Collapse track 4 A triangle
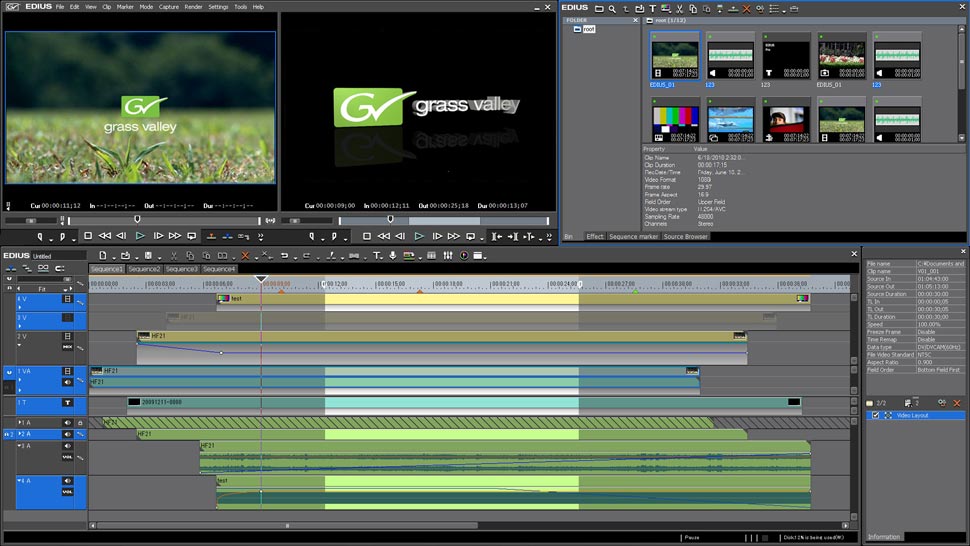Viewport: 970px width, 546px height. pyautogui.click(x=20, y=480)
